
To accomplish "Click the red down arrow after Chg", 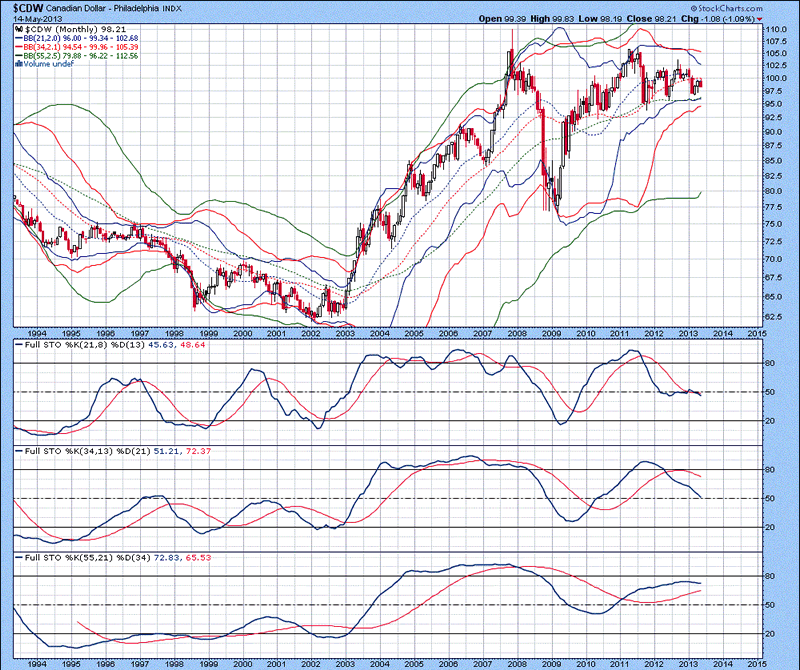I will tap(759, 19).
